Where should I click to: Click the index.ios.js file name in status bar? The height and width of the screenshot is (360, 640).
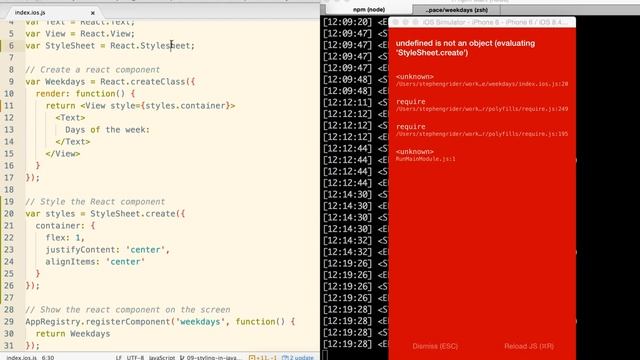22,357
